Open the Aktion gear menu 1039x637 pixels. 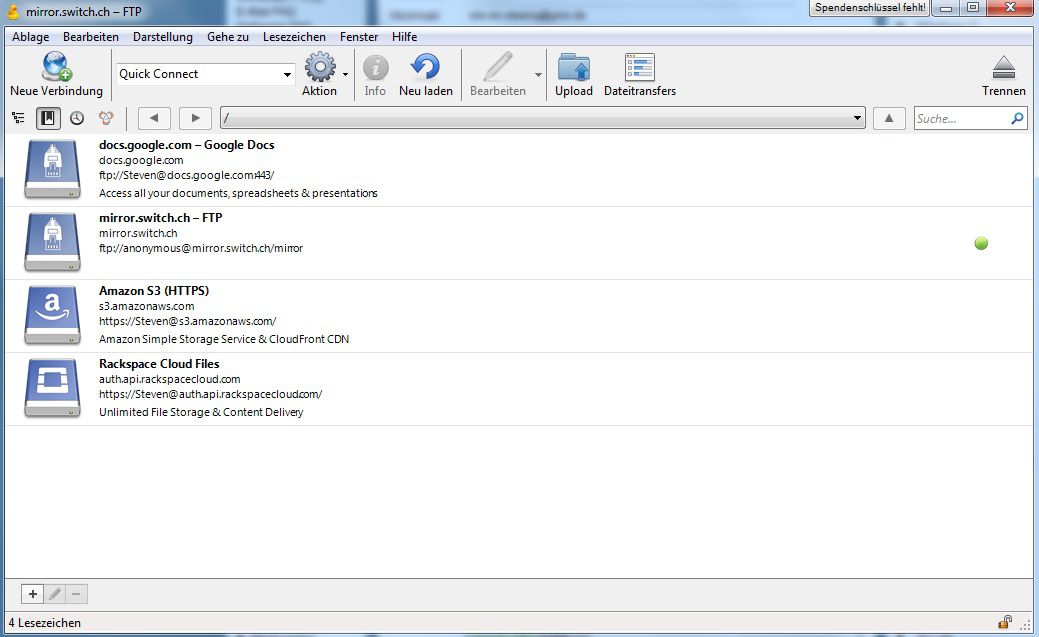320,68
